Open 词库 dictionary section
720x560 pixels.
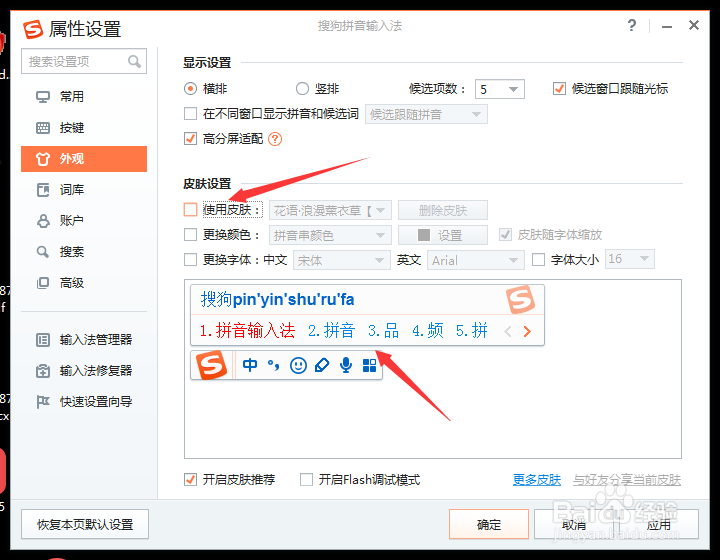[x=84, y=190]
